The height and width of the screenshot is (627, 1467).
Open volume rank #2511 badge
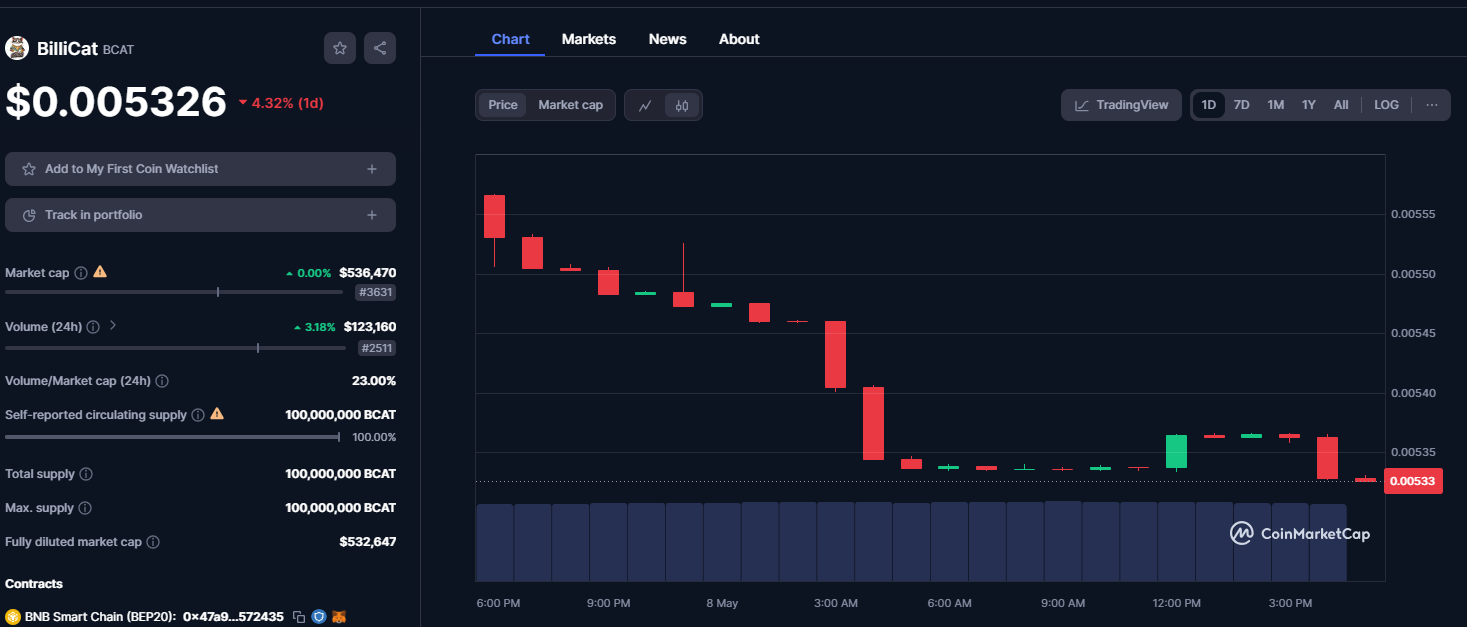click(376, 348)
